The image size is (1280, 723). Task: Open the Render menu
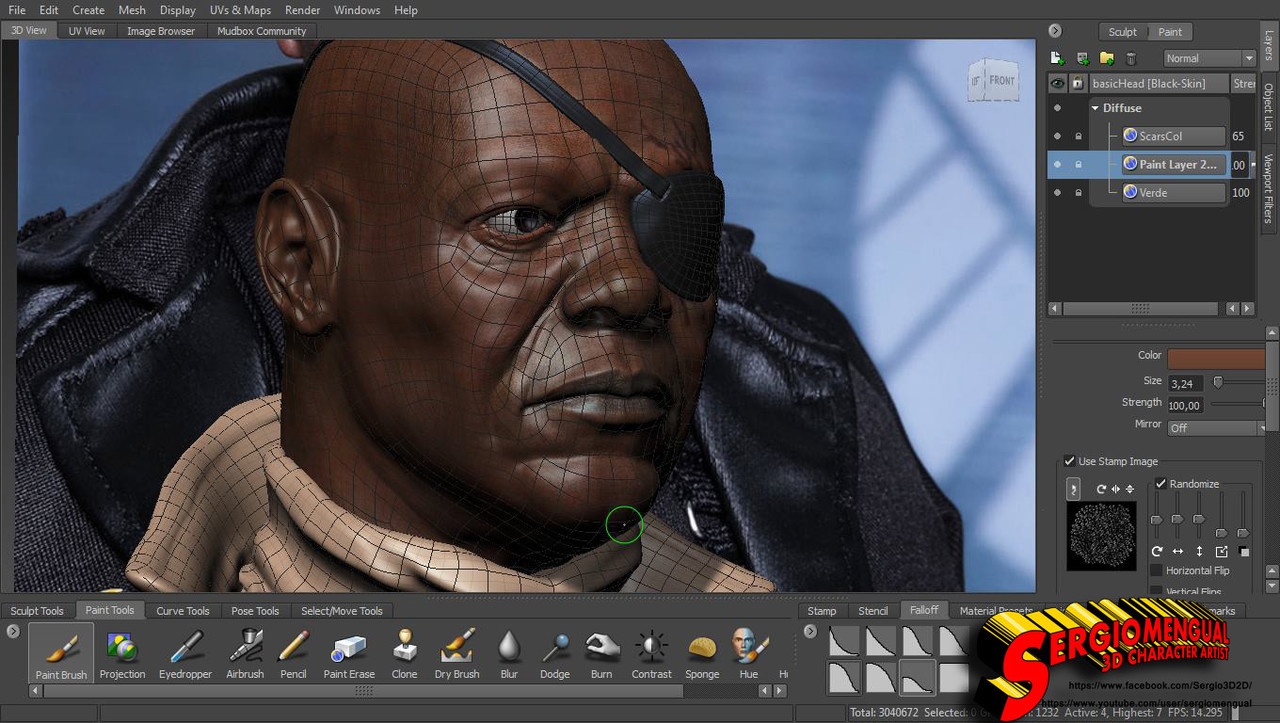click(303, 10)
